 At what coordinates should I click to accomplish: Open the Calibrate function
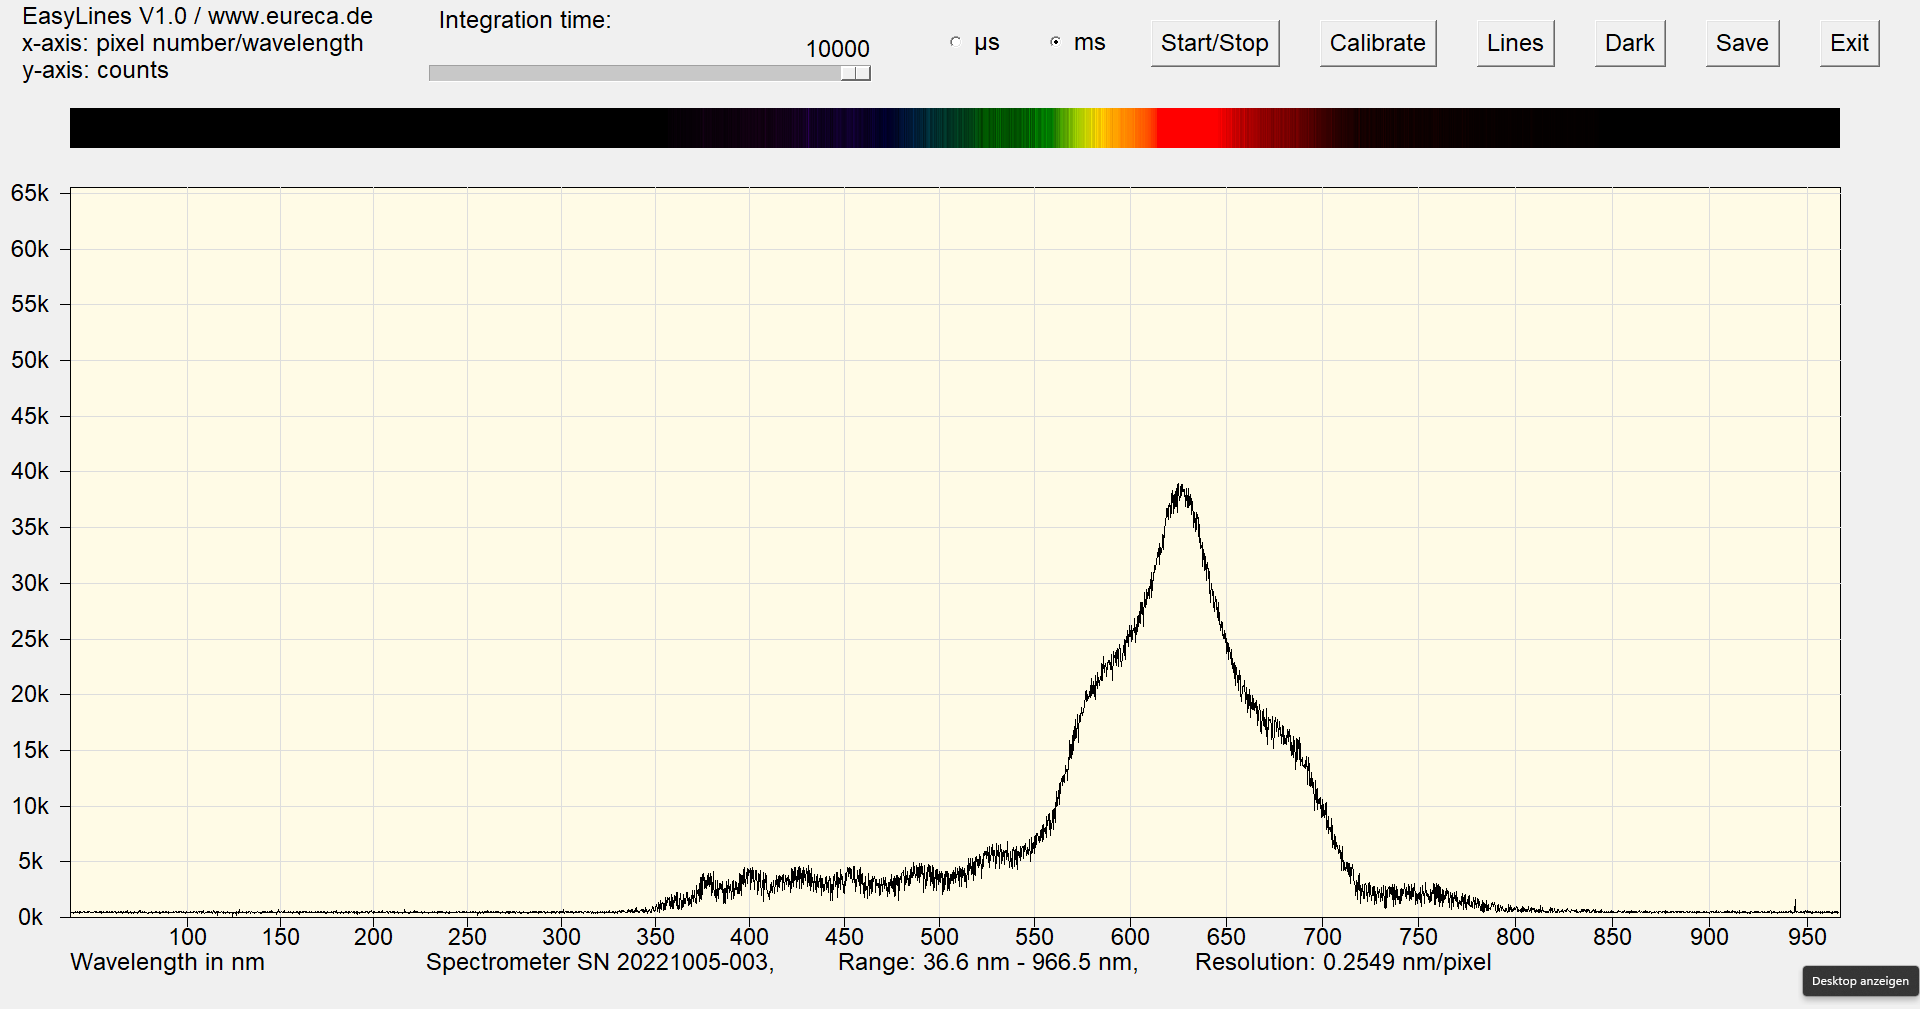coord(1377,44)
